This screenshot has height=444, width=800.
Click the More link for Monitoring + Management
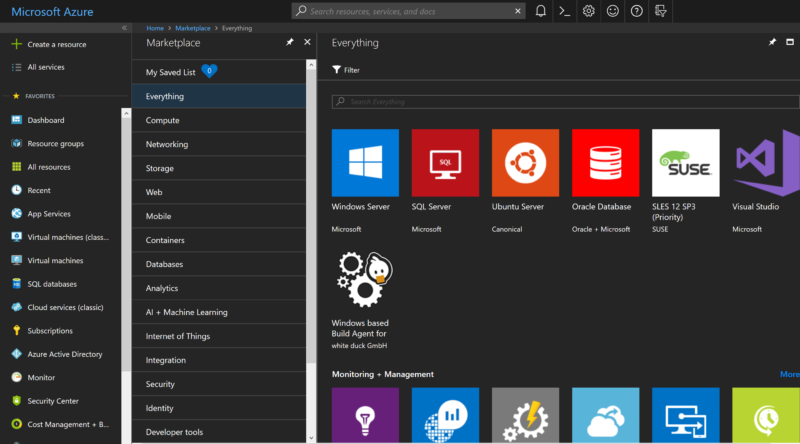pos(789,374)
